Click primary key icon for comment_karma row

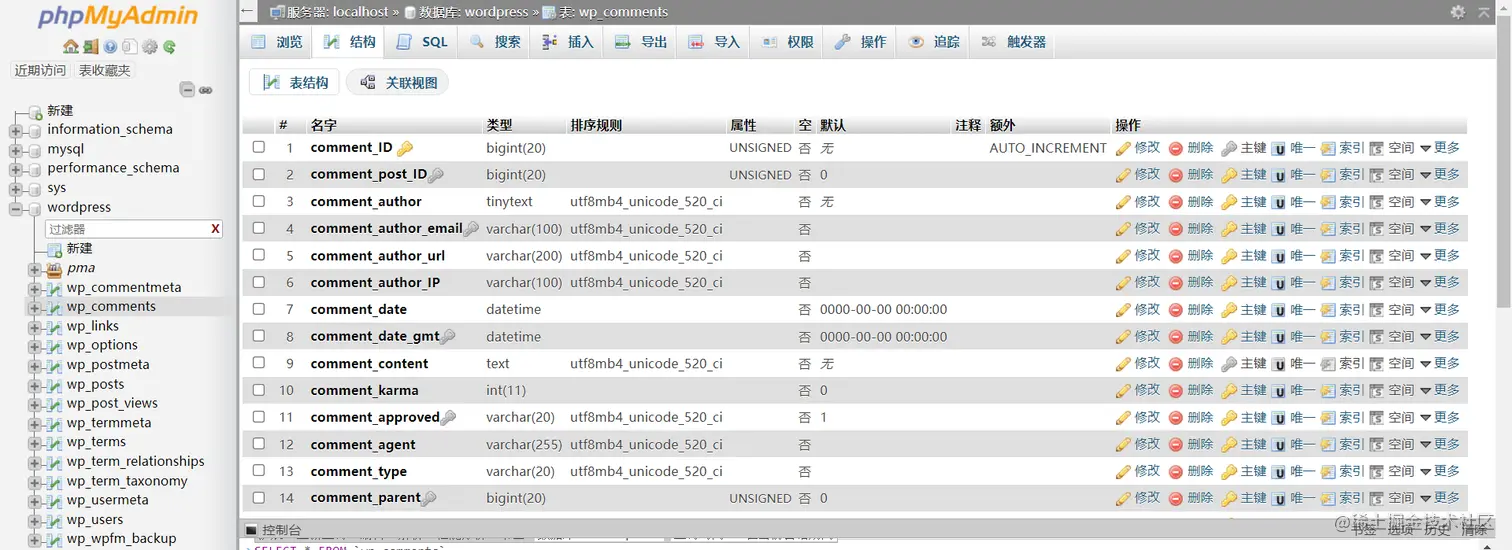pyautogui.click(x=1229, y=391)
